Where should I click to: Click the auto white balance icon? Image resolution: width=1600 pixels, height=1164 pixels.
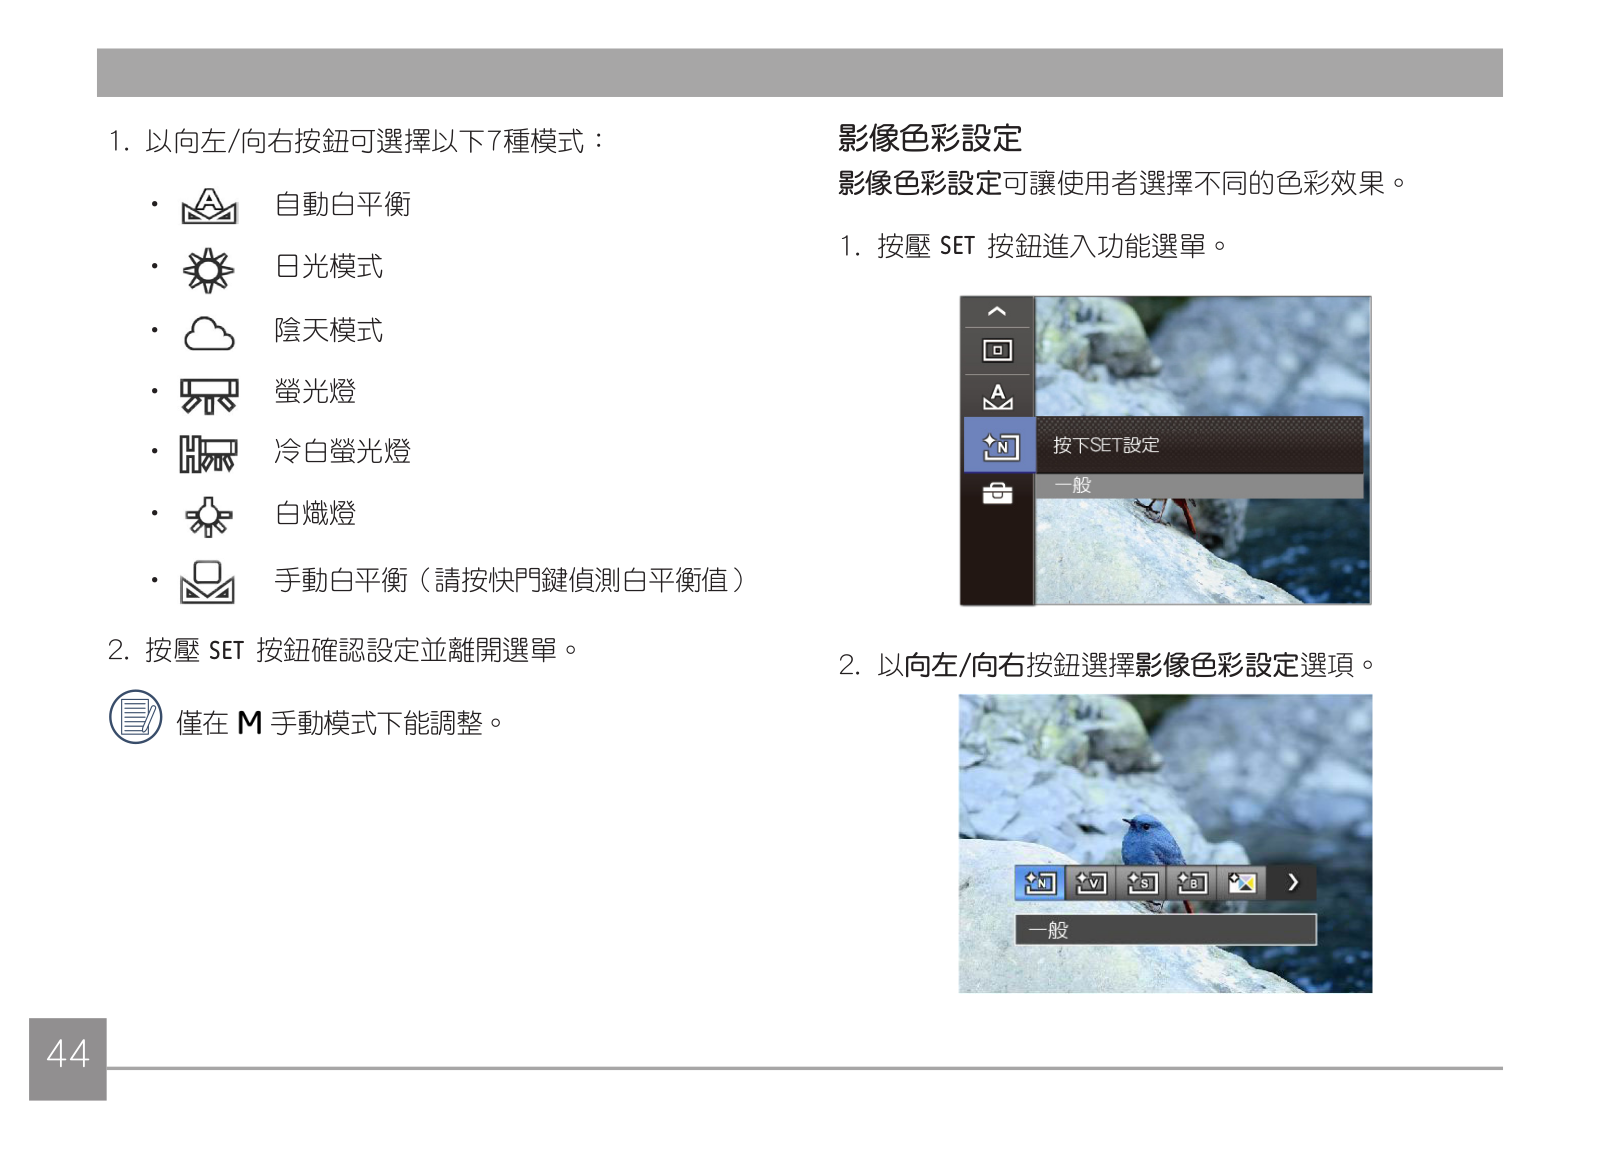pyautogui.click(x=209, y=206)
